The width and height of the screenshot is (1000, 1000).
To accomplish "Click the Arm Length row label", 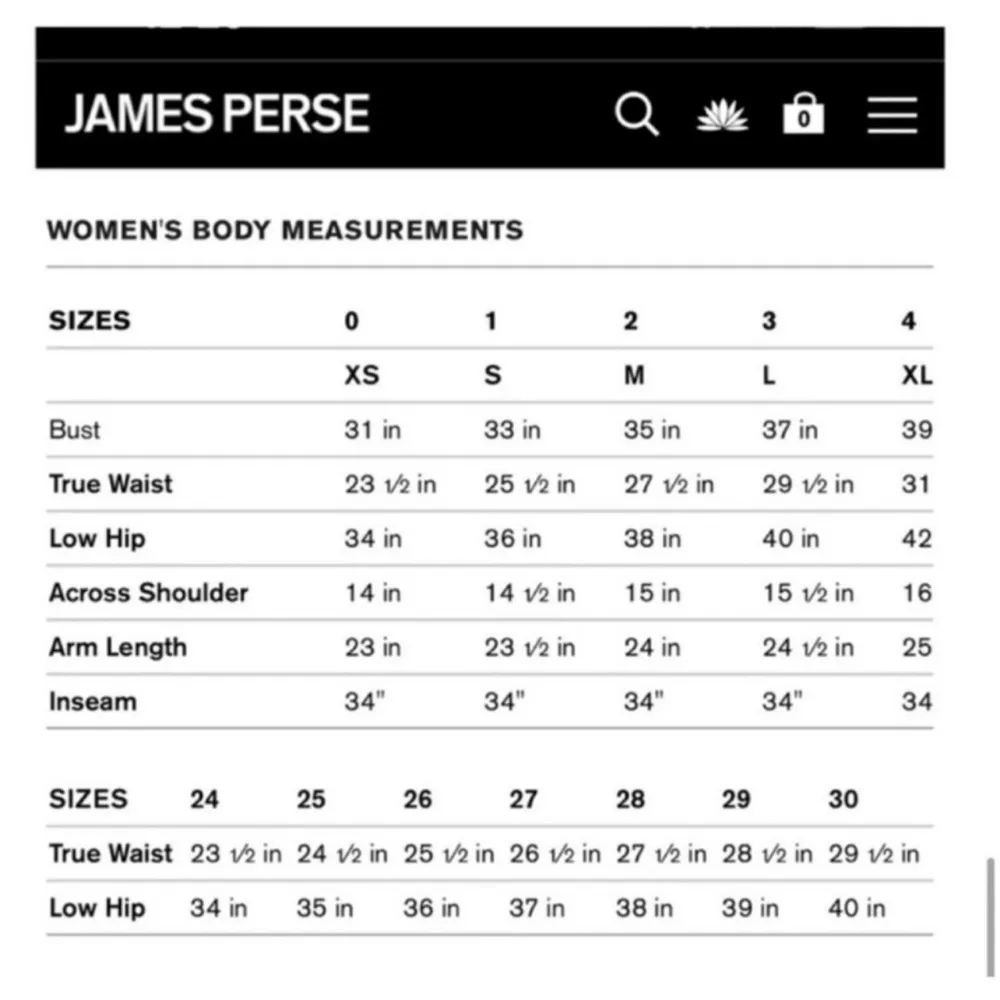I will [117, 647].
